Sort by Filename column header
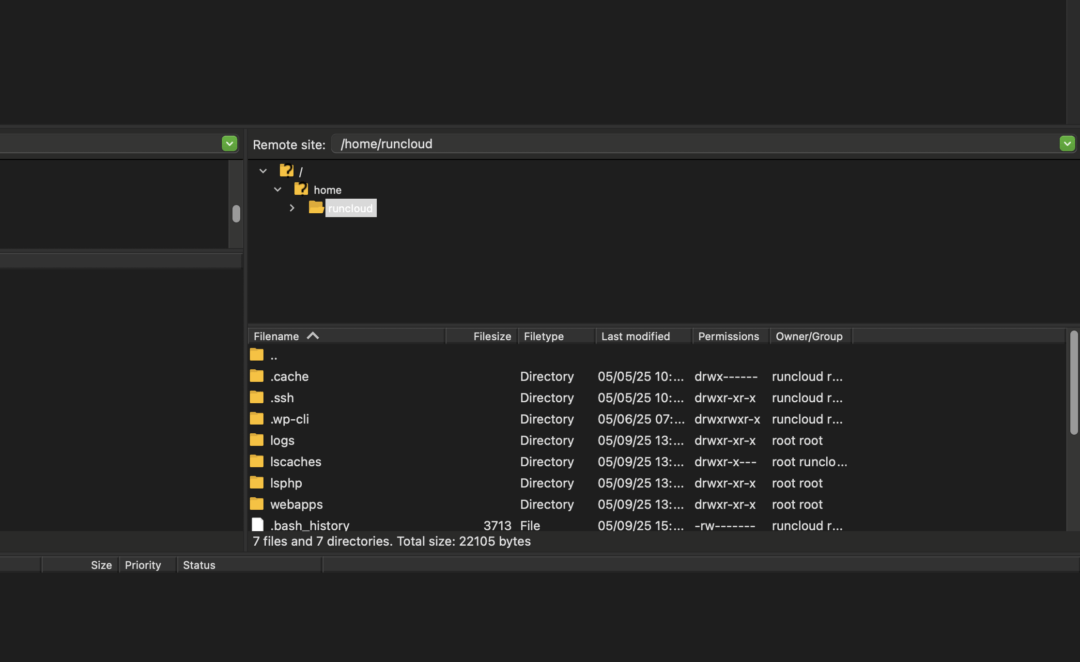 (x=346, y=336)
